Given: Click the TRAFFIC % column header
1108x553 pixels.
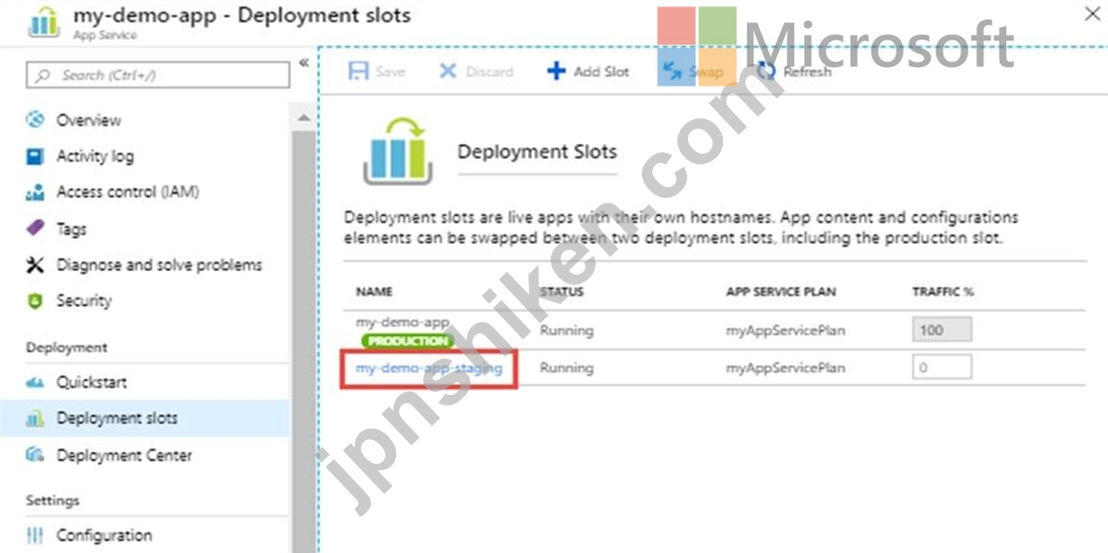Looking at the screenshot, I should 943,292.
